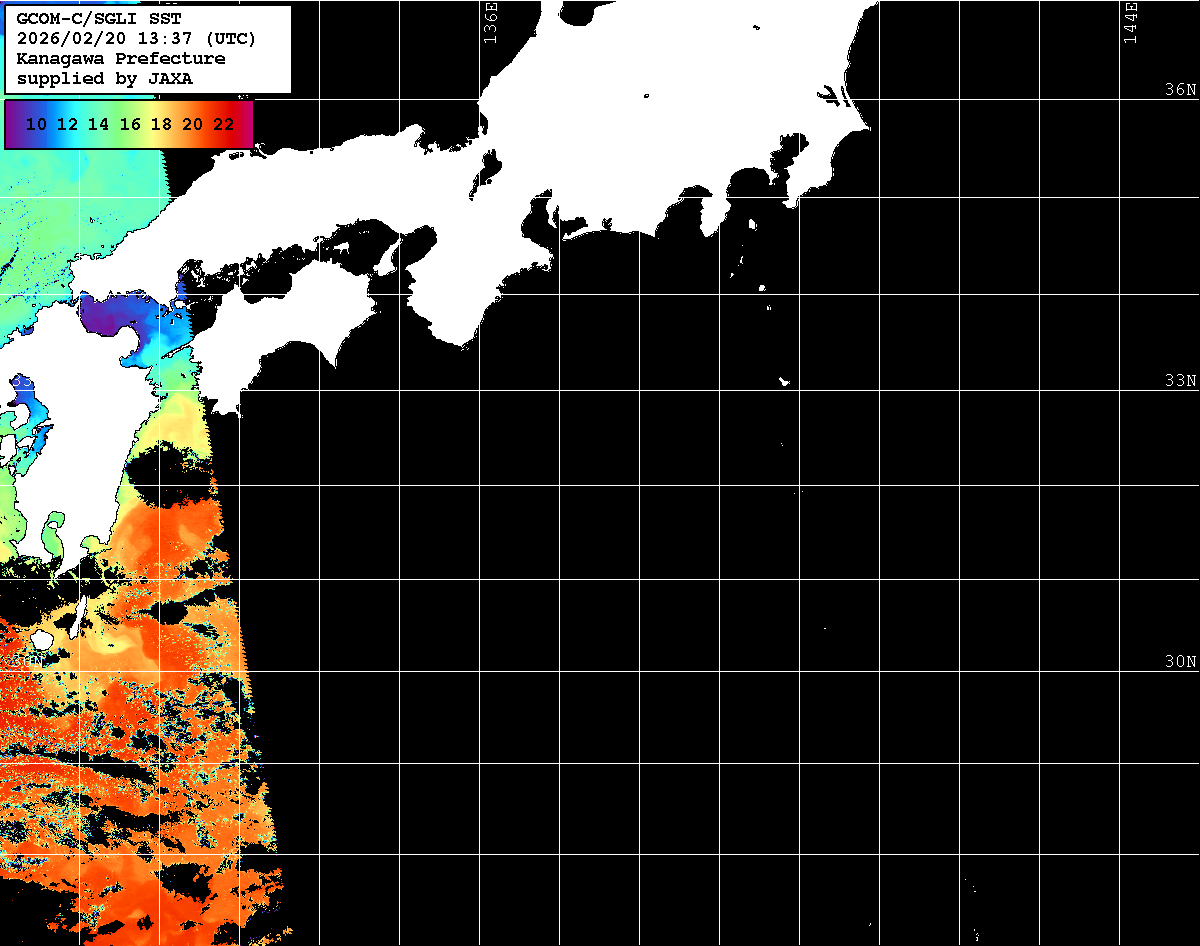Click the Kanagawa Prefecture label

pyautogui.click(x=121, y=59)
